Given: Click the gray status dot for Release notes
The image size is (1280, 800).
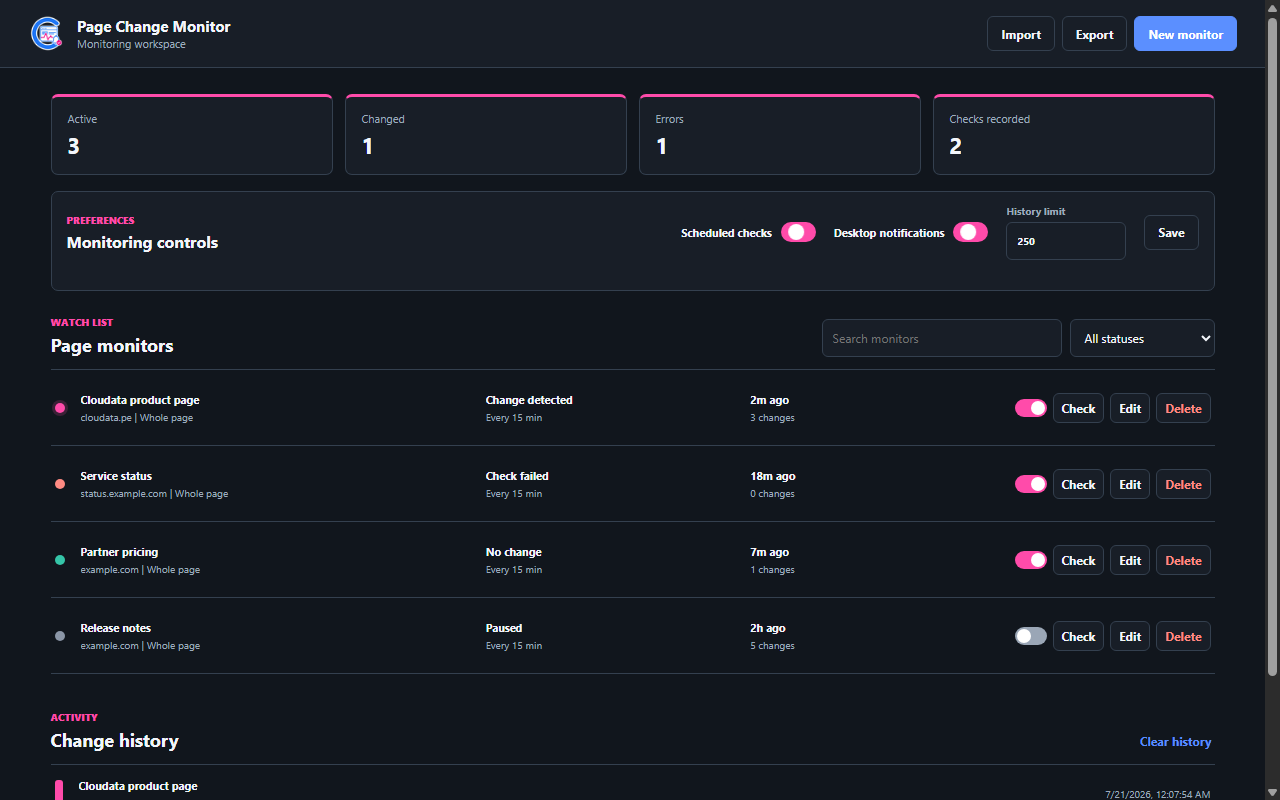Looking at the screenshot, I should click(60, 636).
